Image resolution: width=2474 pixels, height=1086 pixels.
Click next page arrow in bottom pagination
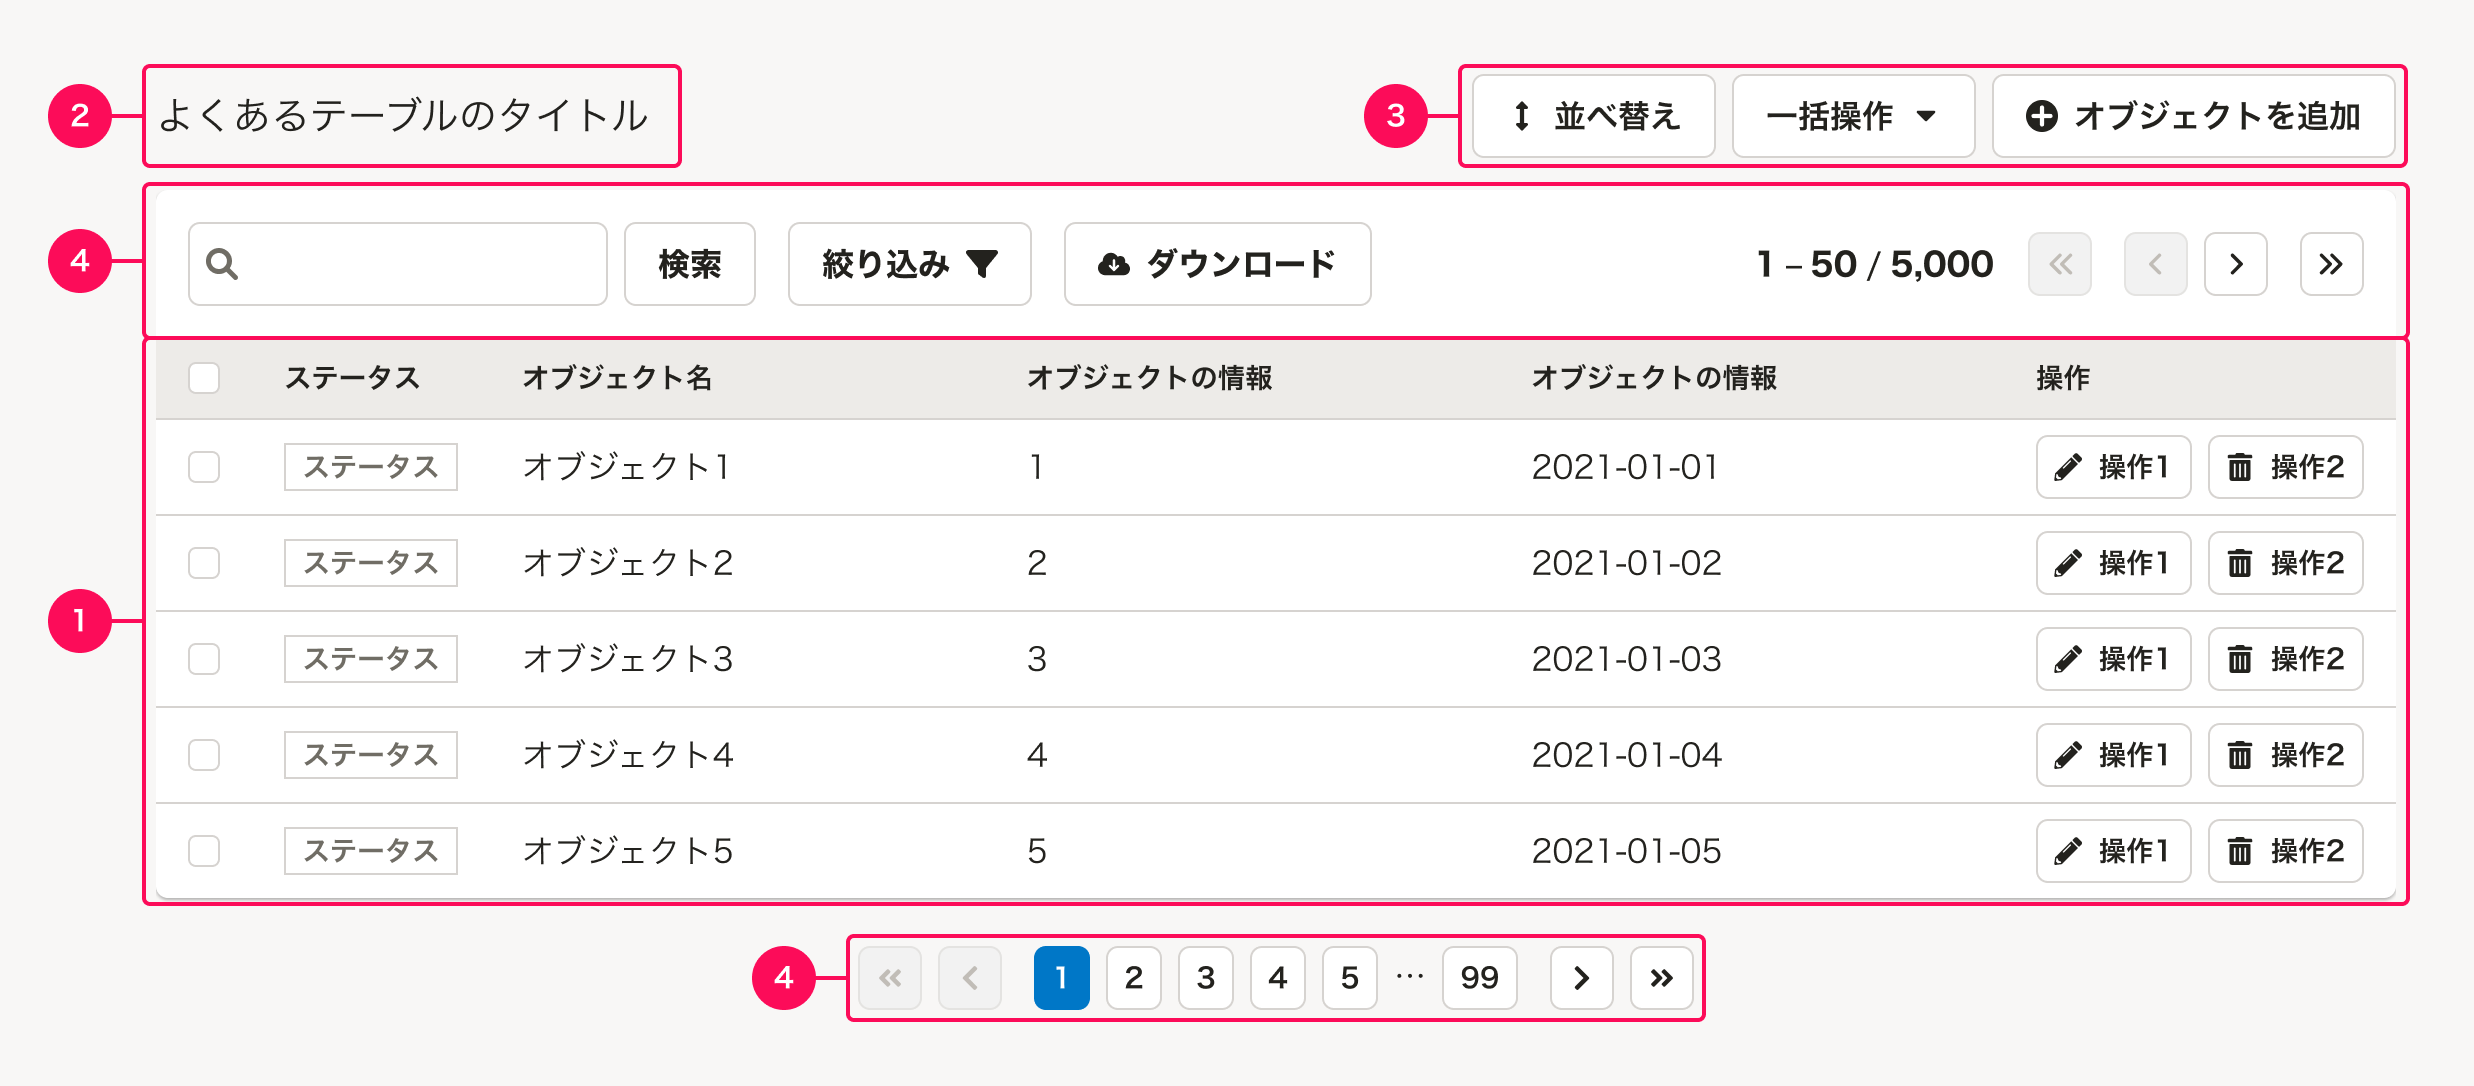(1581, 977)
